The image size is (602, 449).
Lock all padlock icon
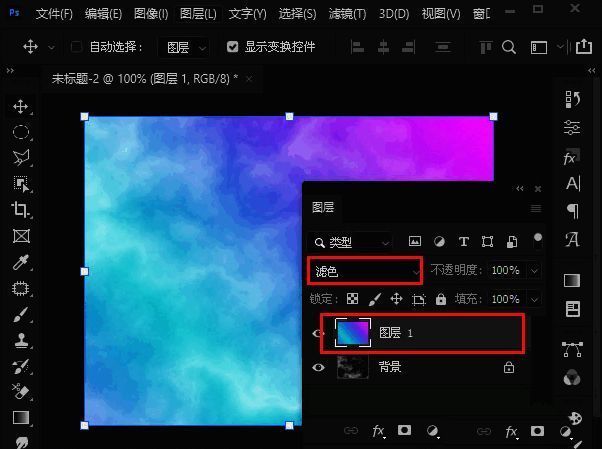441,298
